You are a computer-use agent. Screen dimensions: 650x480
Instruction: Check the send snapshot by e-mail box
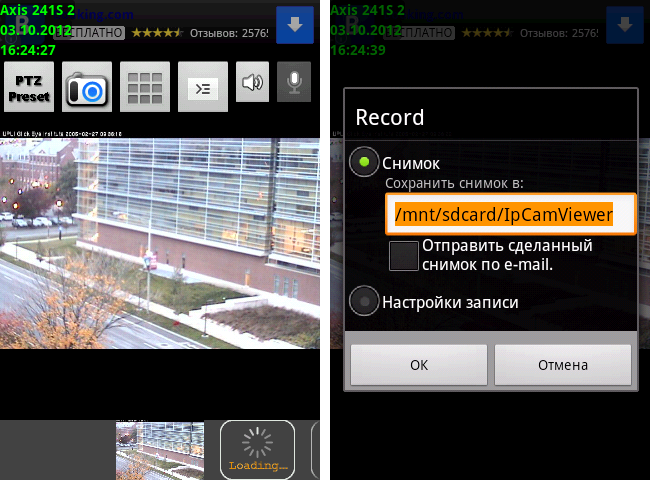[x=404, y=256]
